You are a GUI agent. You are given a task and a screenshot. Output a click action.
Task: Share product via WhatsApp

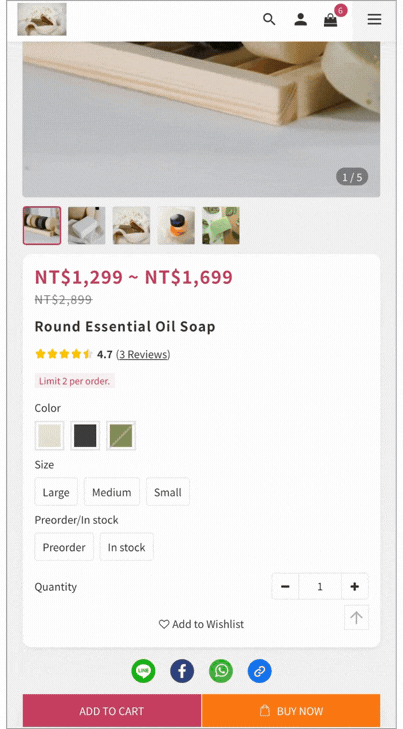[221, 671]
